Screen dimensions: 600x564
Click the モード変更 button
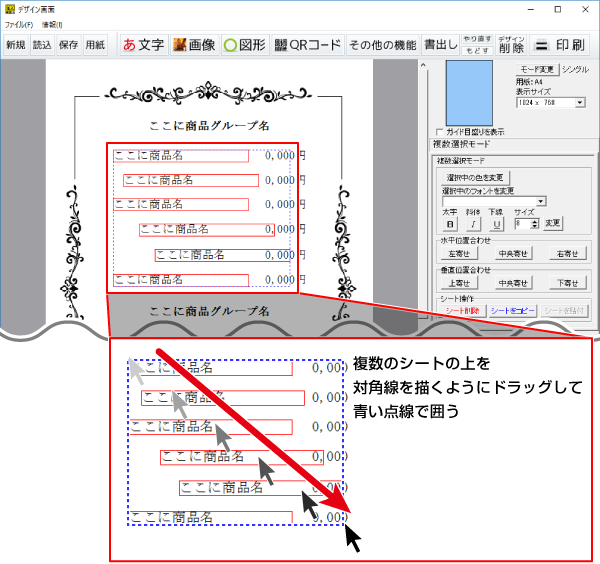(537, 70)
